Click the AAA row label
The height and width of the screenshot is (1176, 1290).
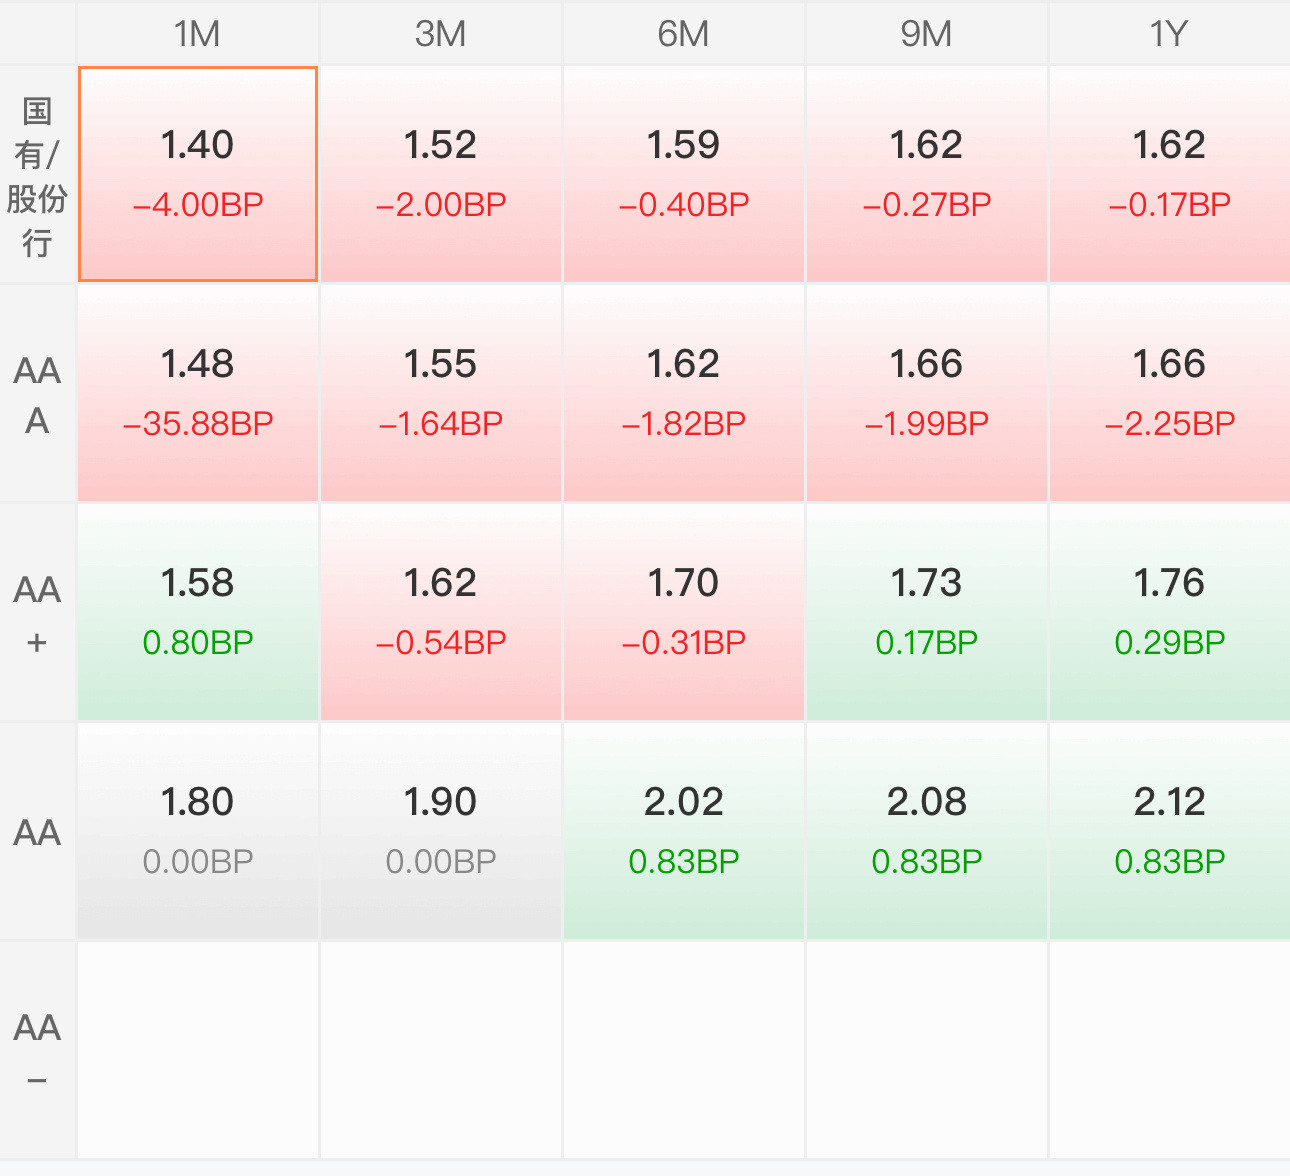tap(37, 394)
